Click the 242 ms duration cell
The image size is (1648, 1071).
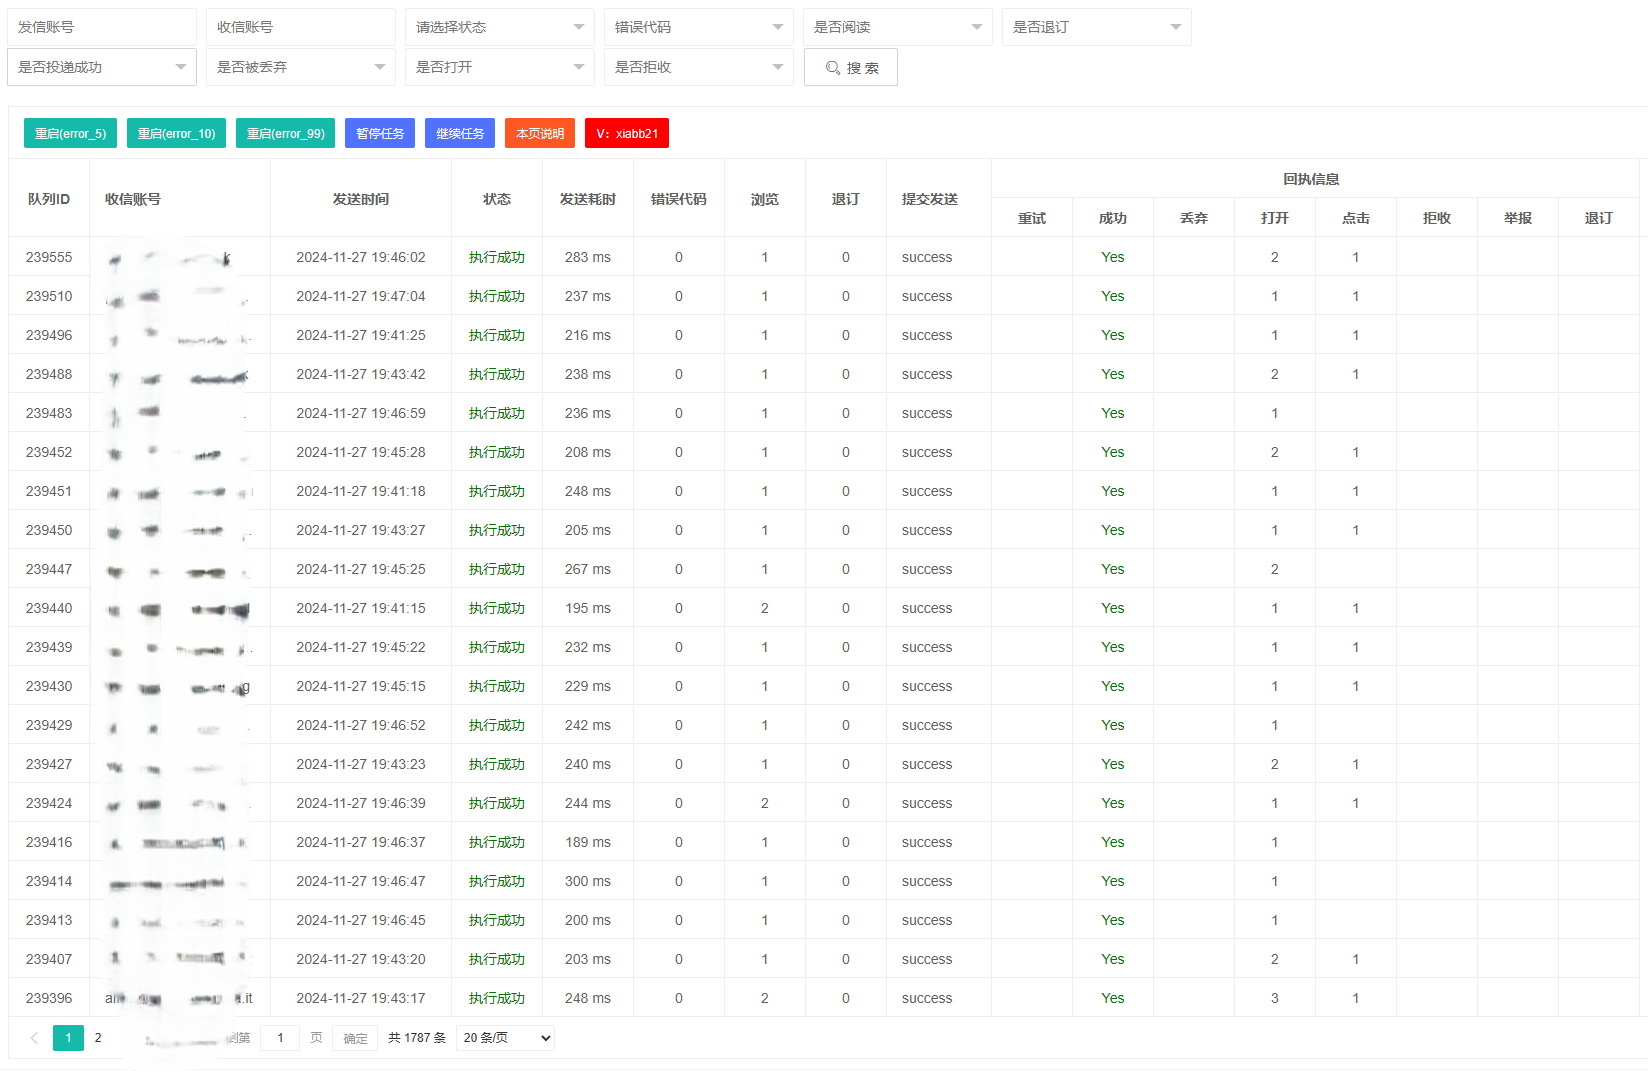pos(588,725)
